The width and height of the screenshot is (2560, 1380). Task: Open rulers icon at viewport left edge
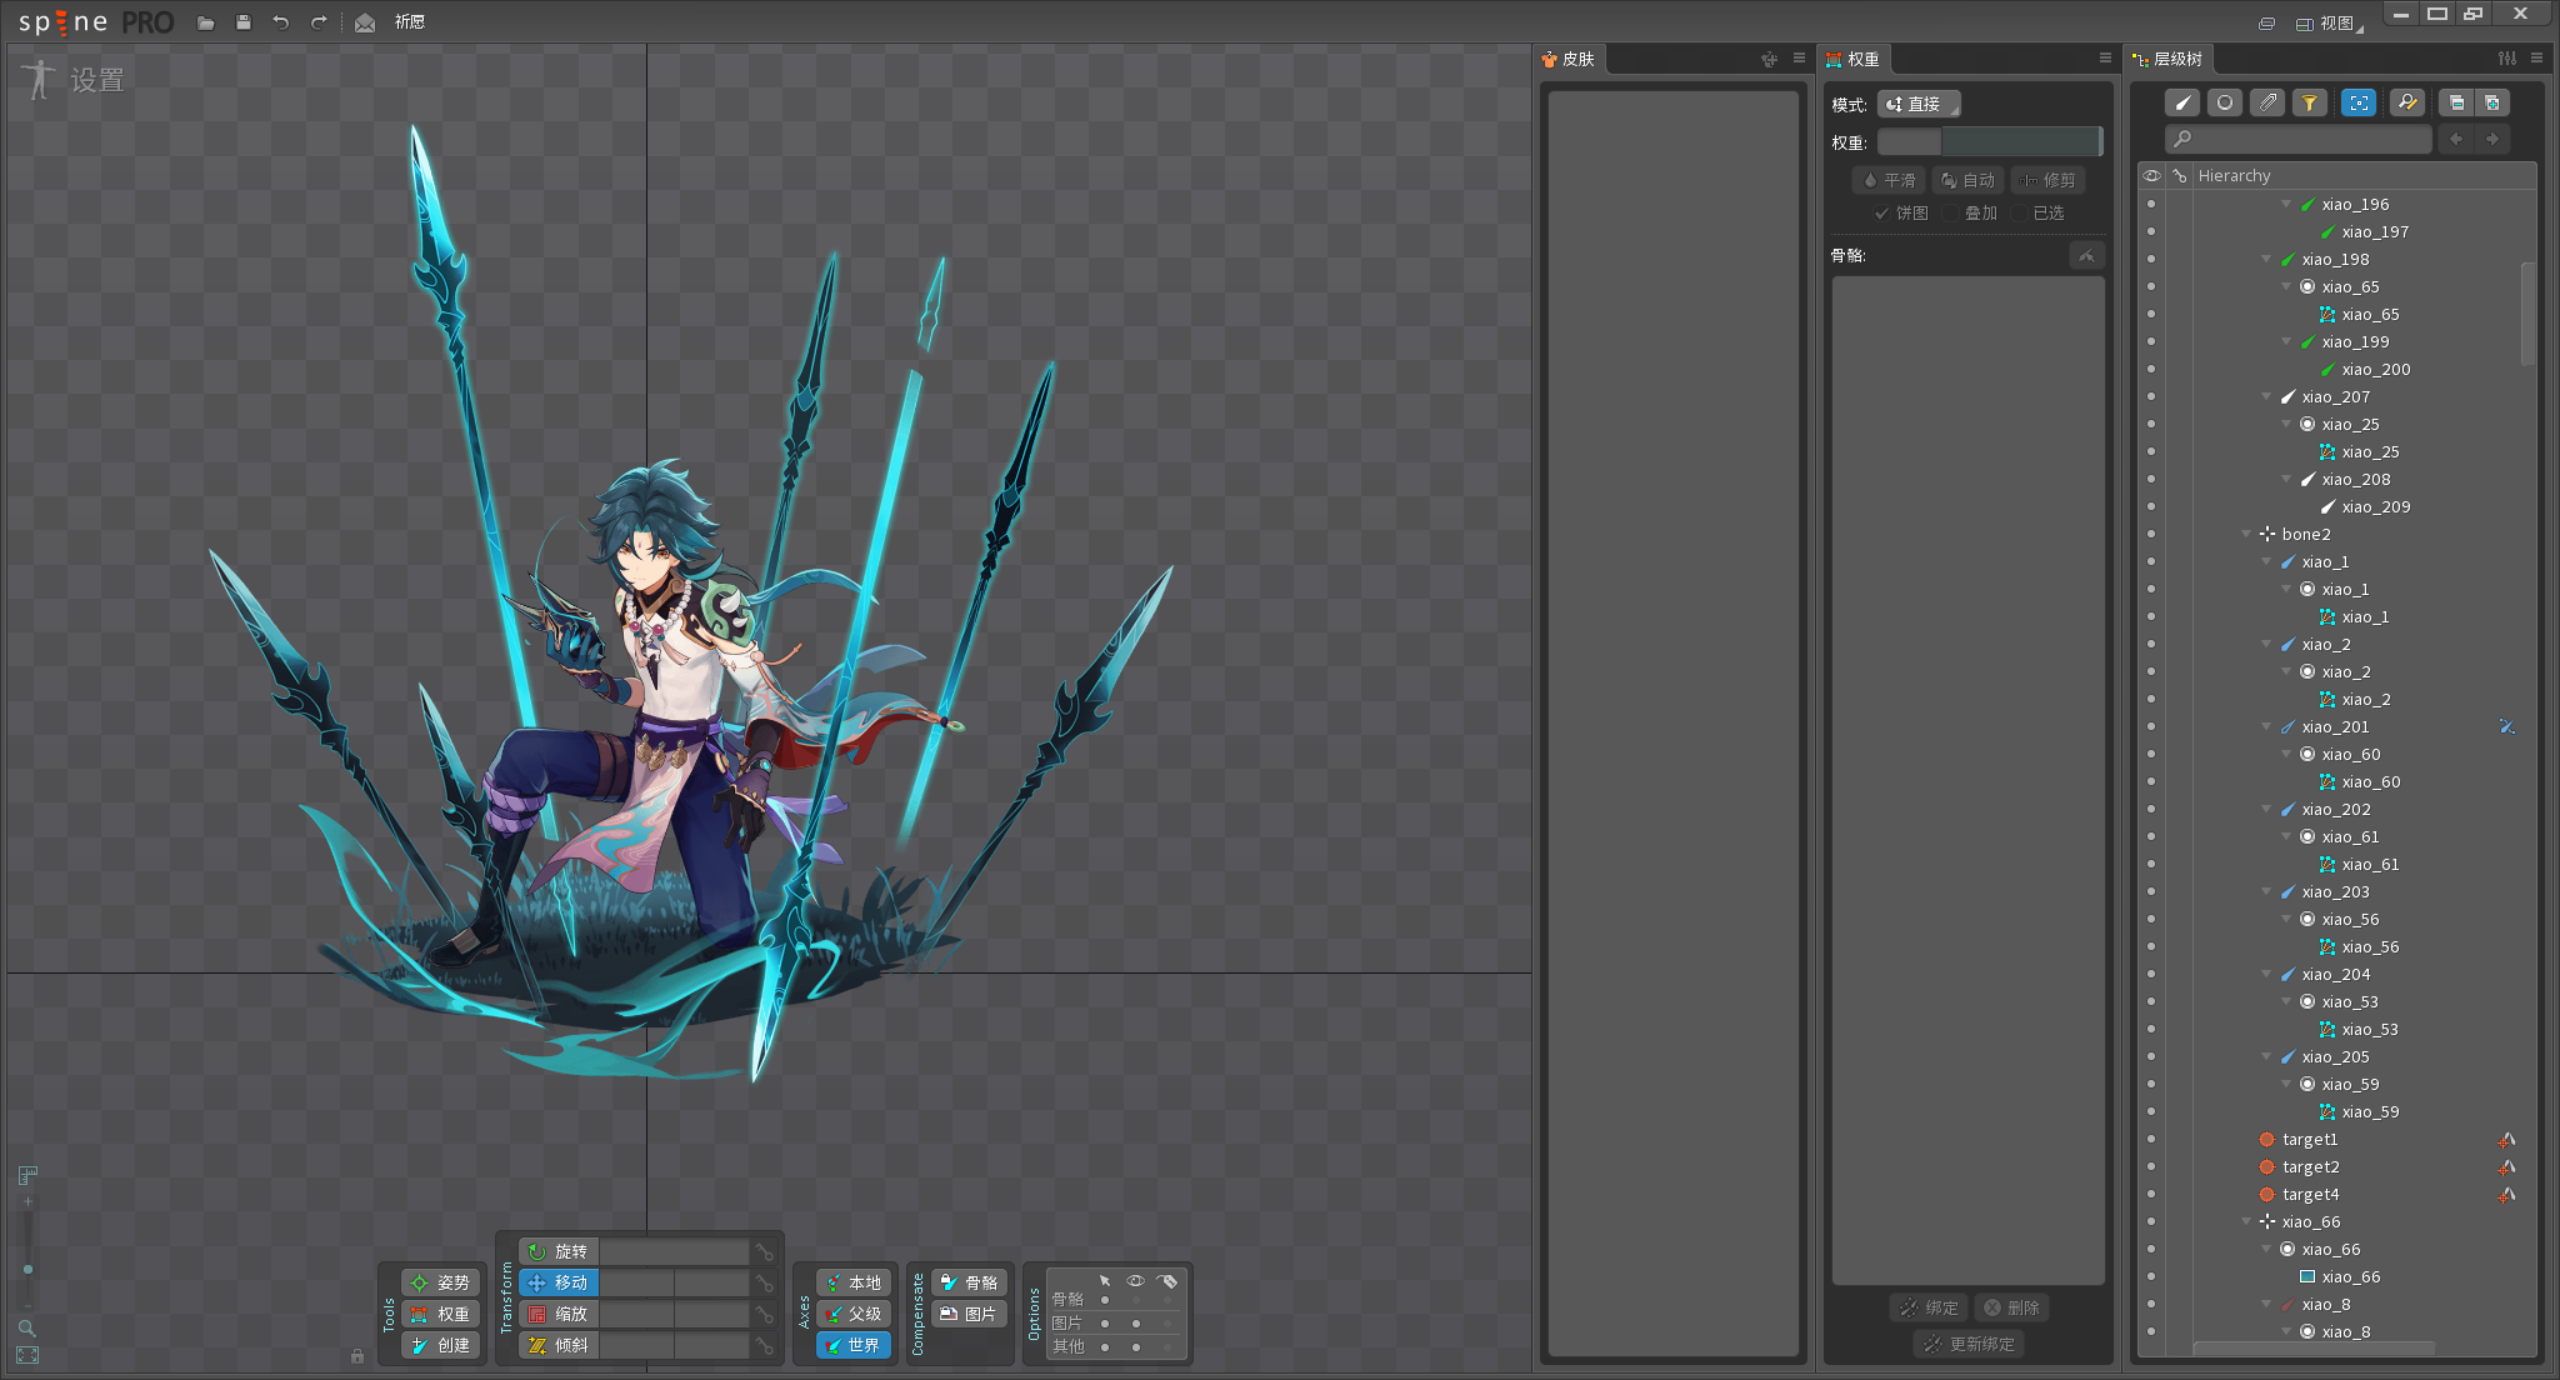click(28, 1175)
